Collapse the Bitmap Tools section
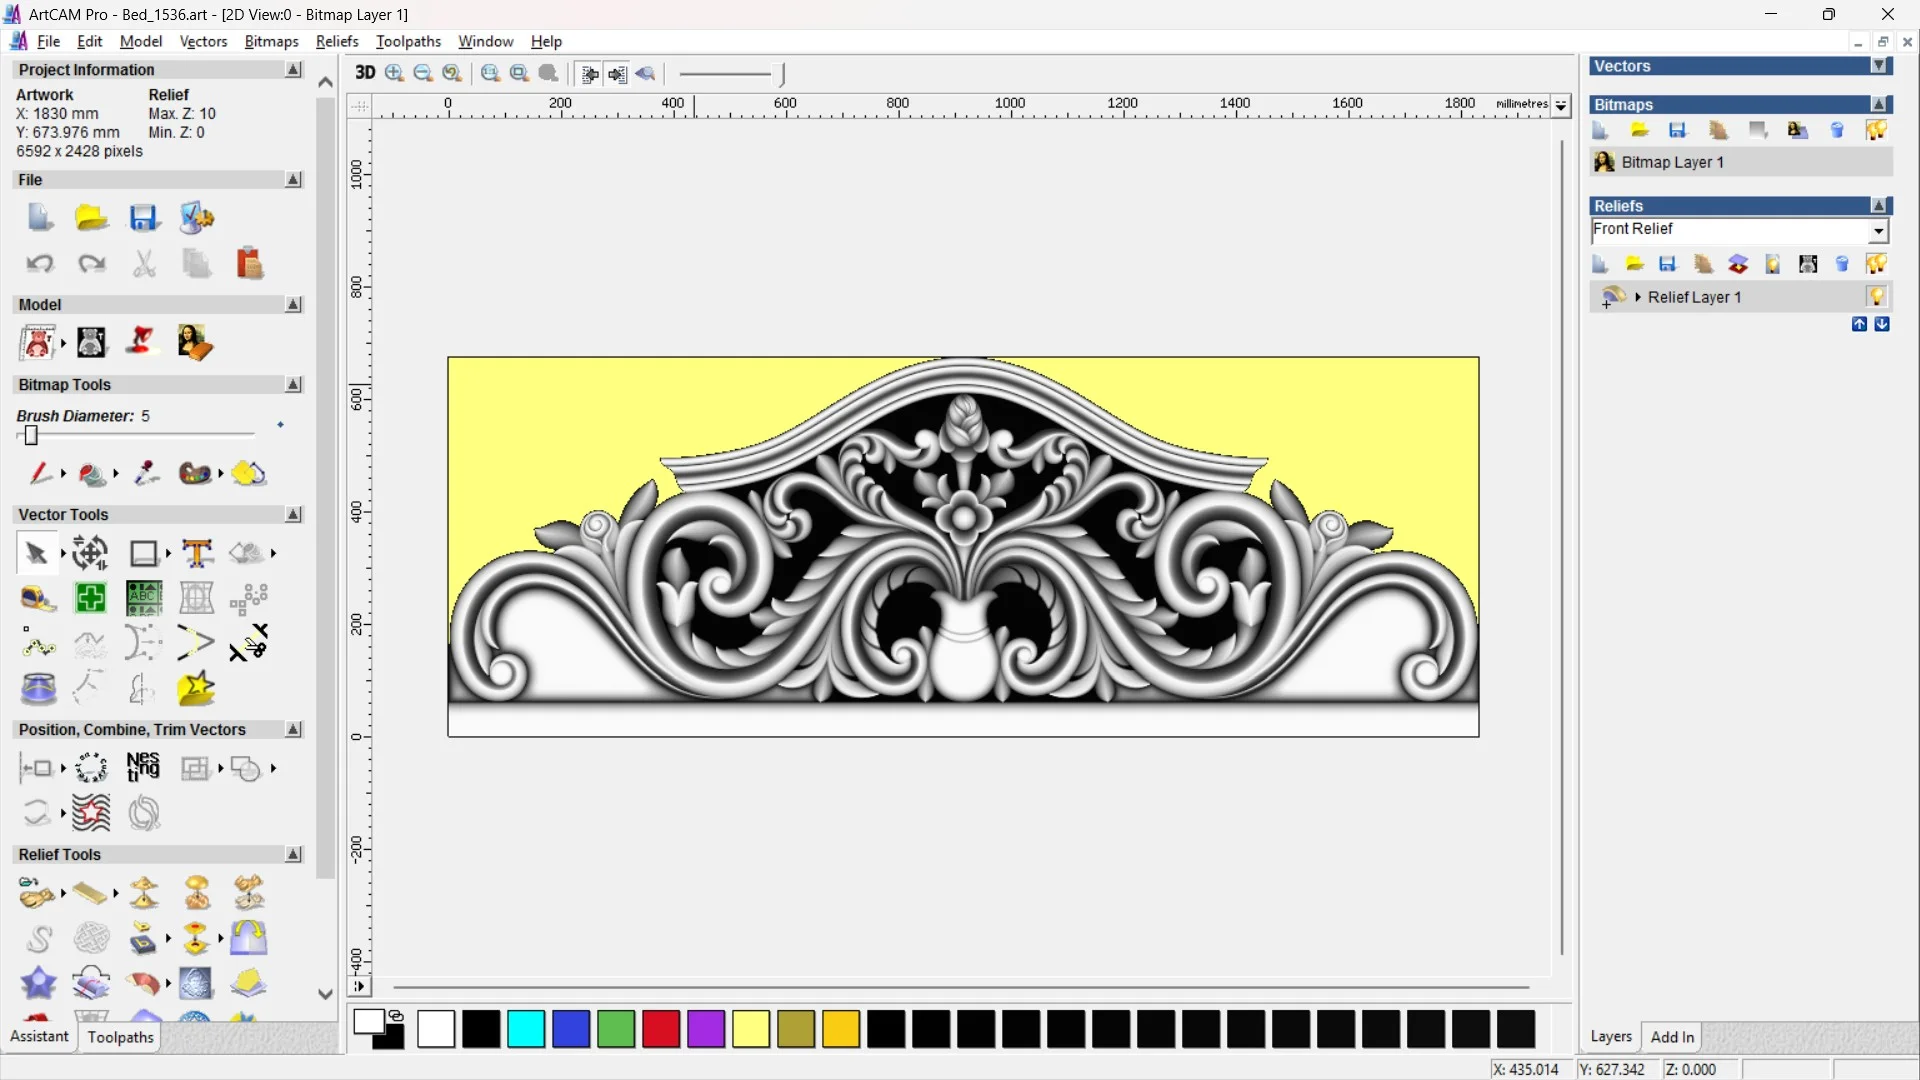The height and width of the screenshot is (1080, 1920). [293, 384]
